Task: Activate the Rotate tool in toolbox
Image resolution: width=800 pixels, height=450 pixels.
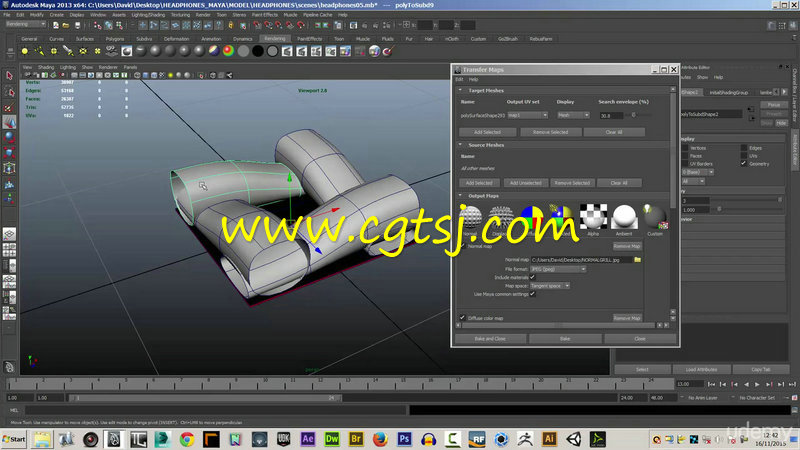Action: click(x=9, y=137)
